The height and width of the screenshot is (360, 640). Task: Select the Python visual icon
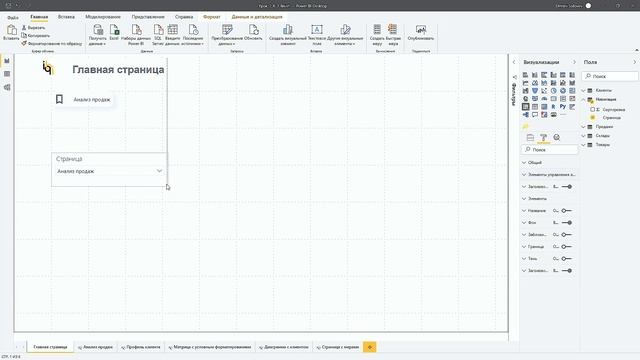(x=563, y=107)
